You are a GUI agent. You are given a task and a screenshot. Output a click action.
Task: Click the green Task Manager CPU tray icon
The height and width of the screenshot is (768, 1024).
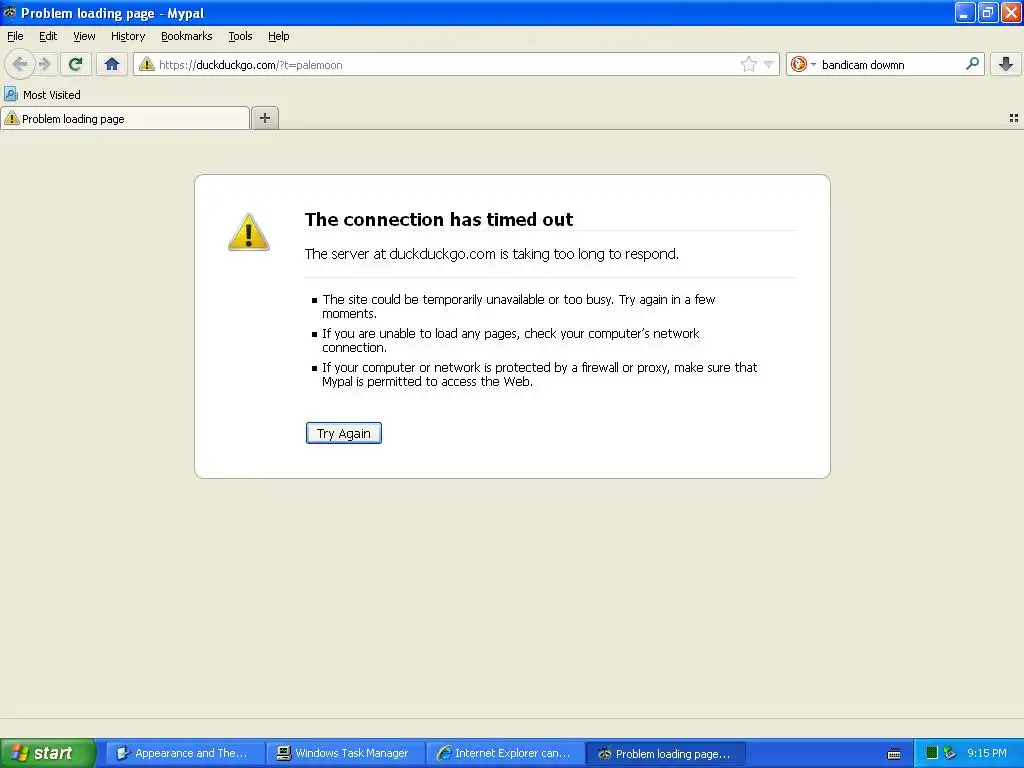click(x=932, y=753)
